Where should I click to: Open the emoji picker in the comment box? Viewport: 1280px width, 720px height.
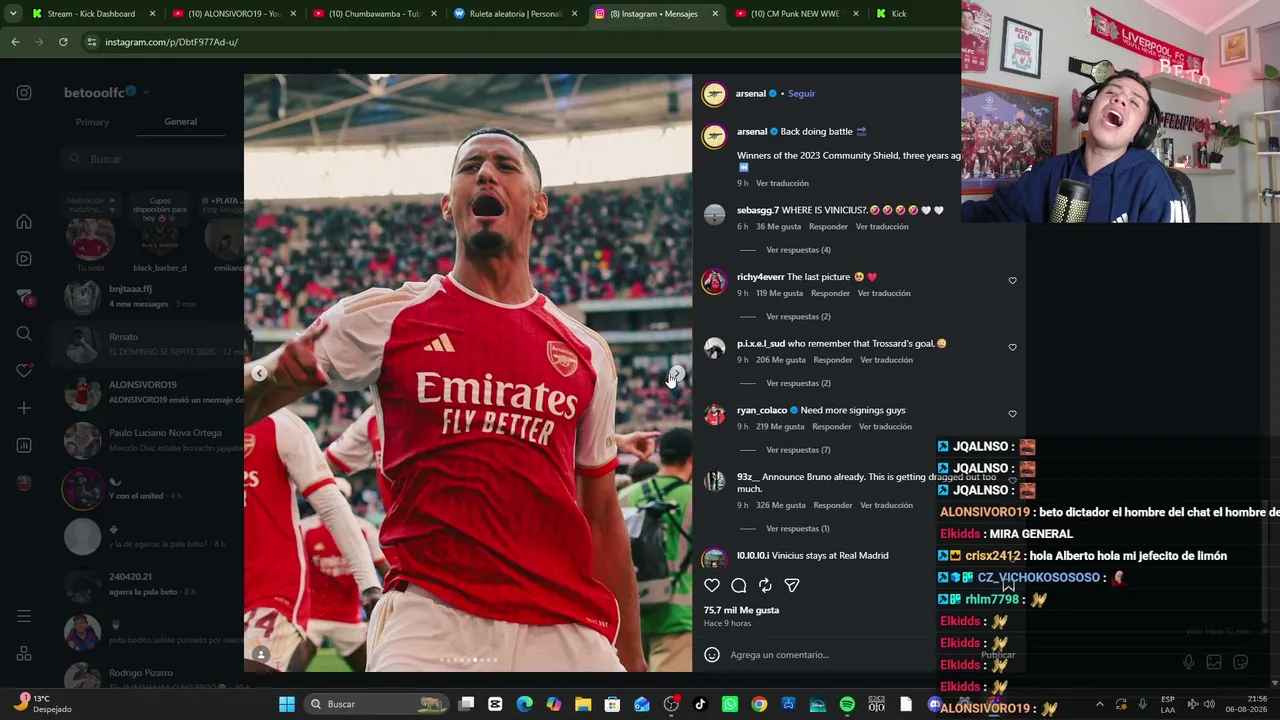click(x=712, y=655)
